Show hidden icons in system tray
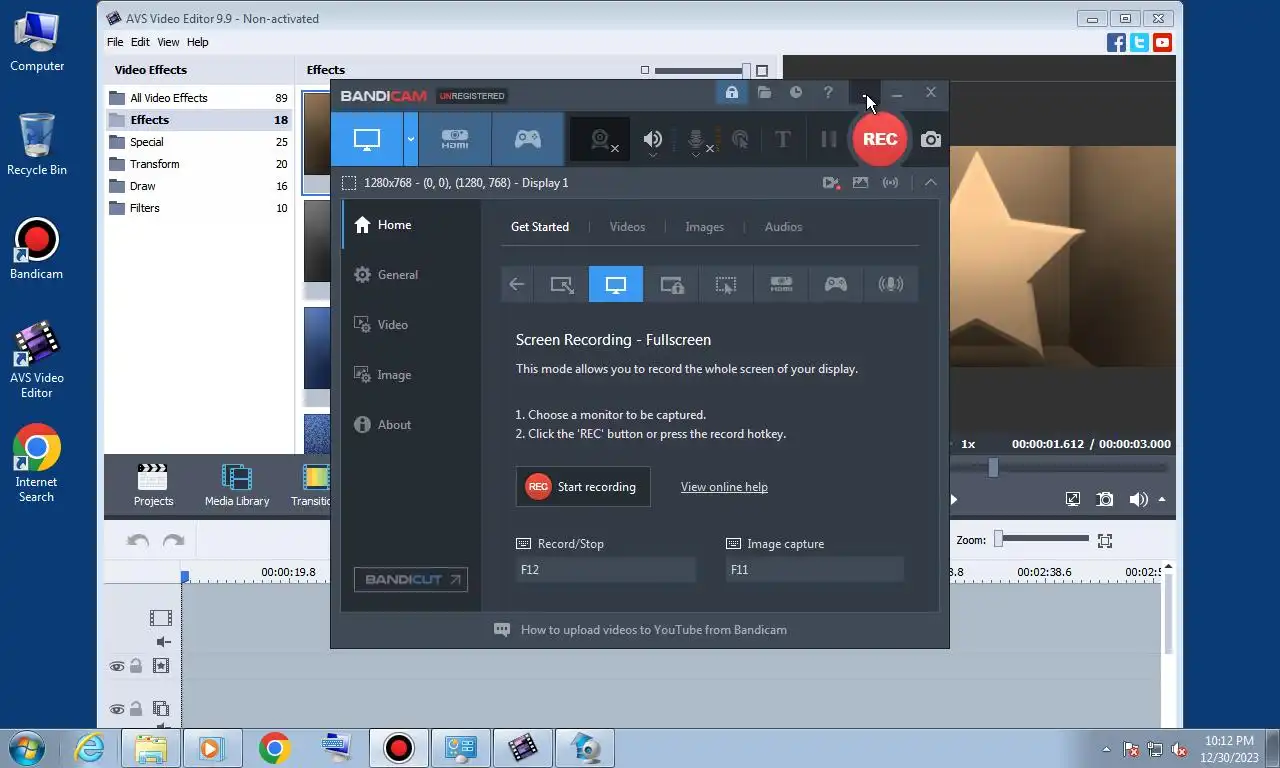The width and height of the screenshot is (1280, 768). pos(1106,749)
